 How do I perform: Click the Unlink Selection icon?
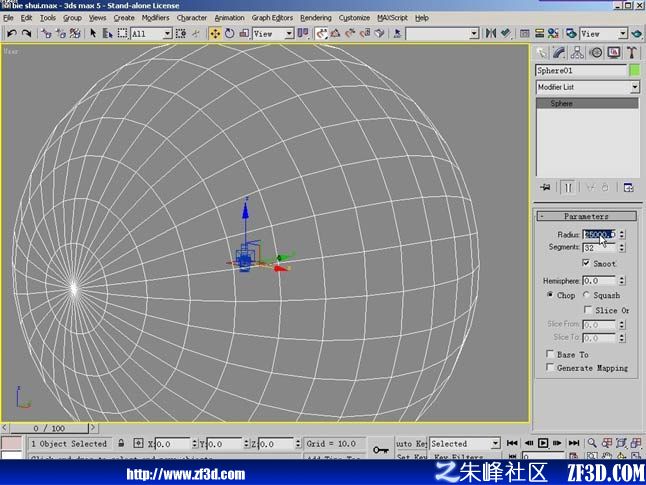[x=61, y=33]
